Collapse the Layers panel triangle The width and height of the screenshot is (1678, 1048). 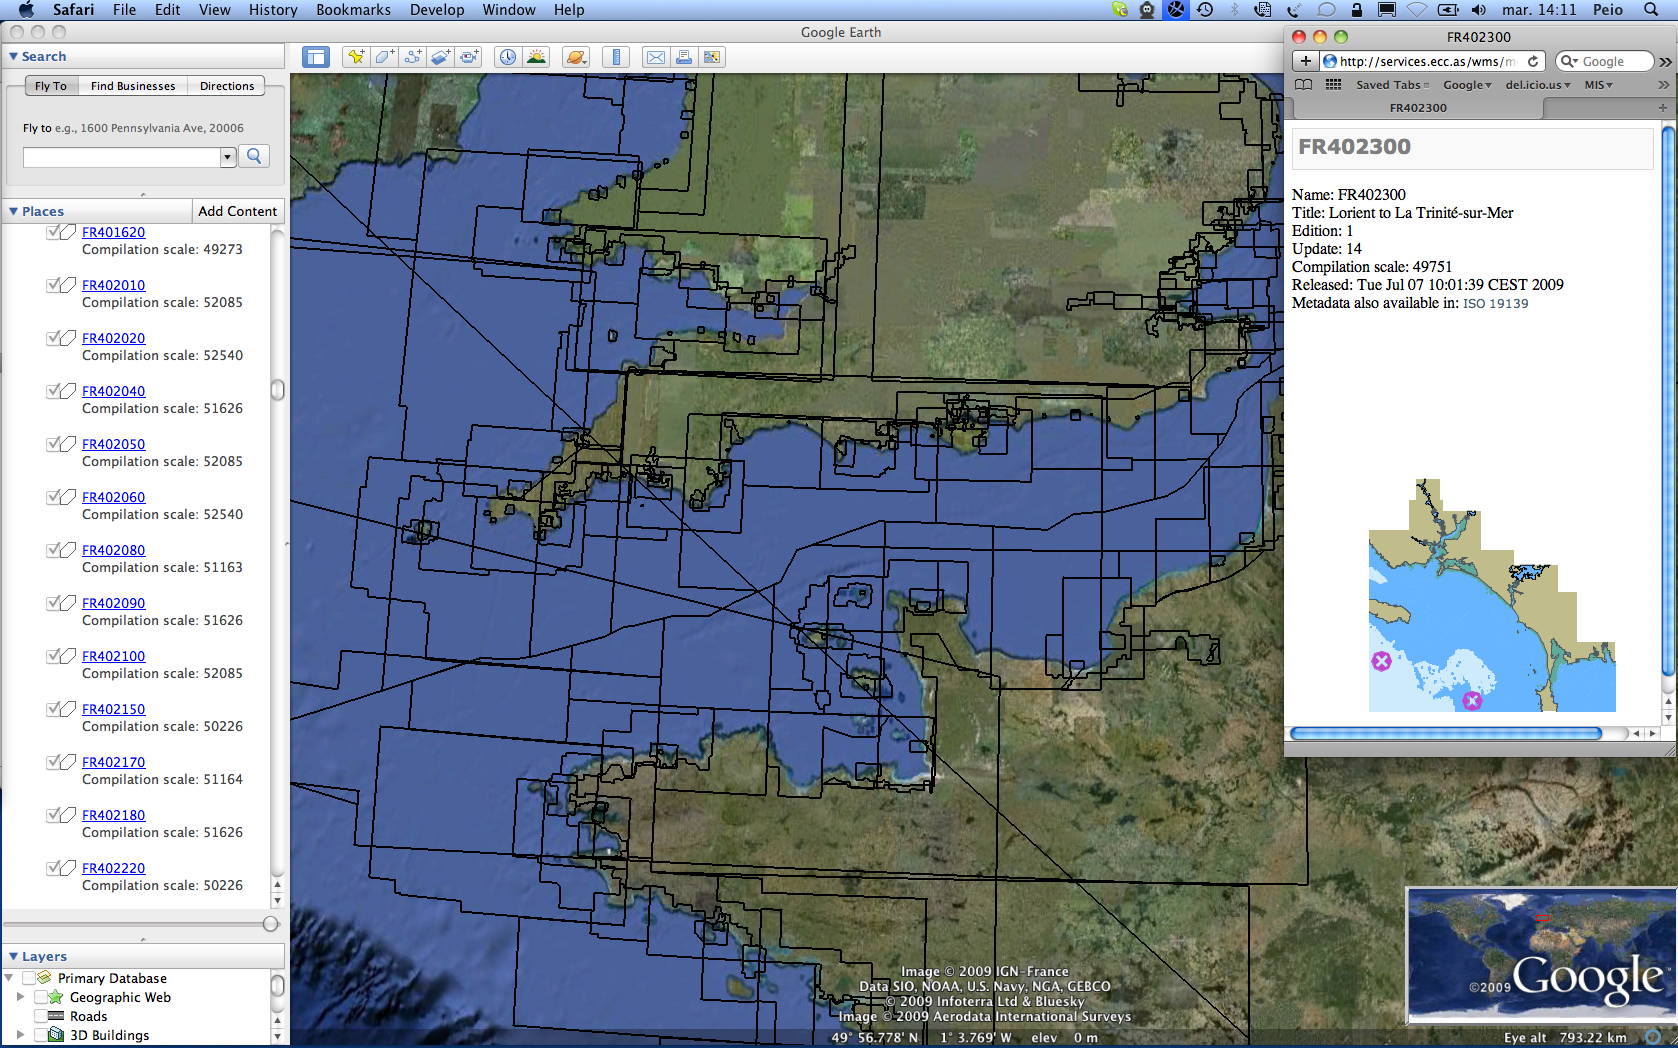click(13, 956)
